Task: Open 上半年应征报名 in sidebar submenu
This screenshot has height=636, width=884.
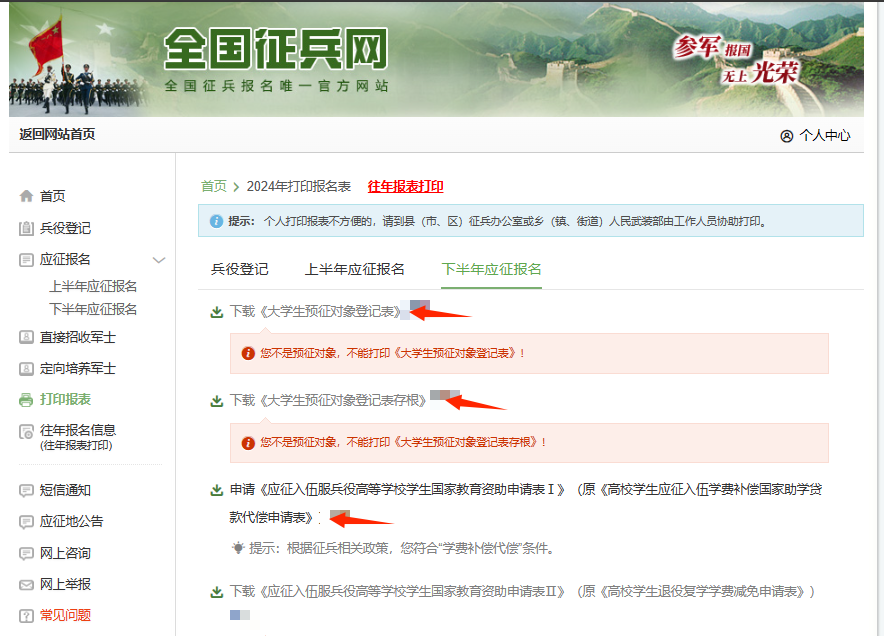Action: pos(93,286)
